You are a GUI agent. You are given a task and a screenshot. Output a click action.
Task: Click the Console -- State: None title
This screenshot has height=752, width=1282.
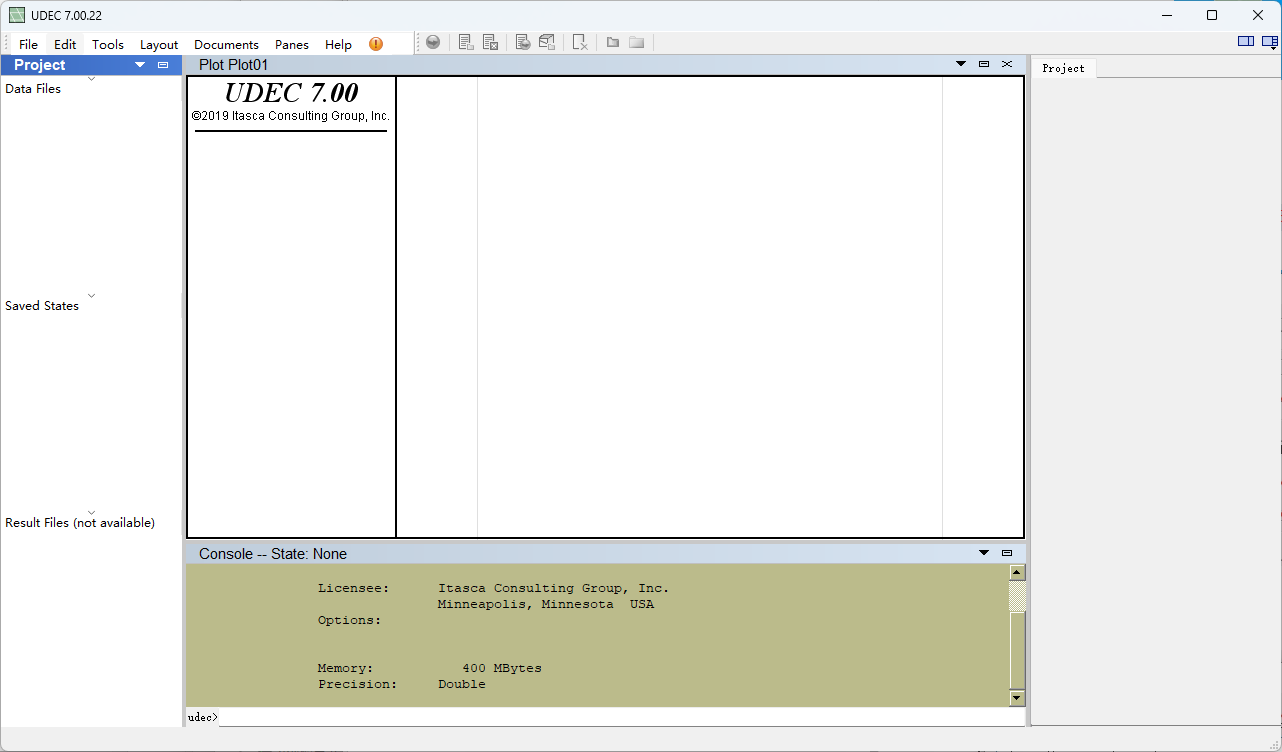(273, 554)
